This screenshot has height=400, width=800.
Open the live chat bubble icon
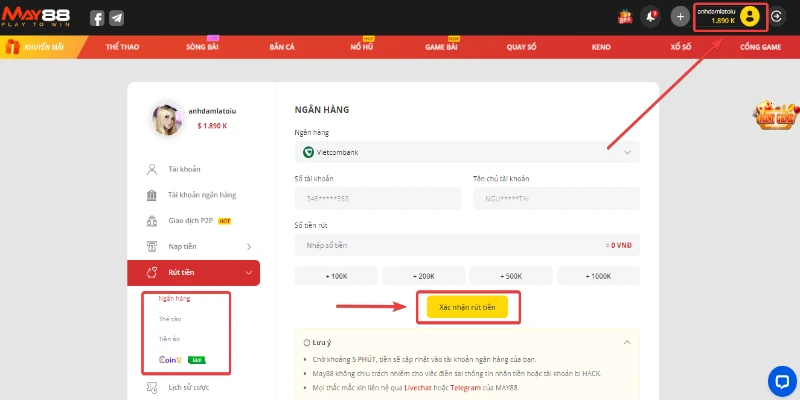[780, 379]
